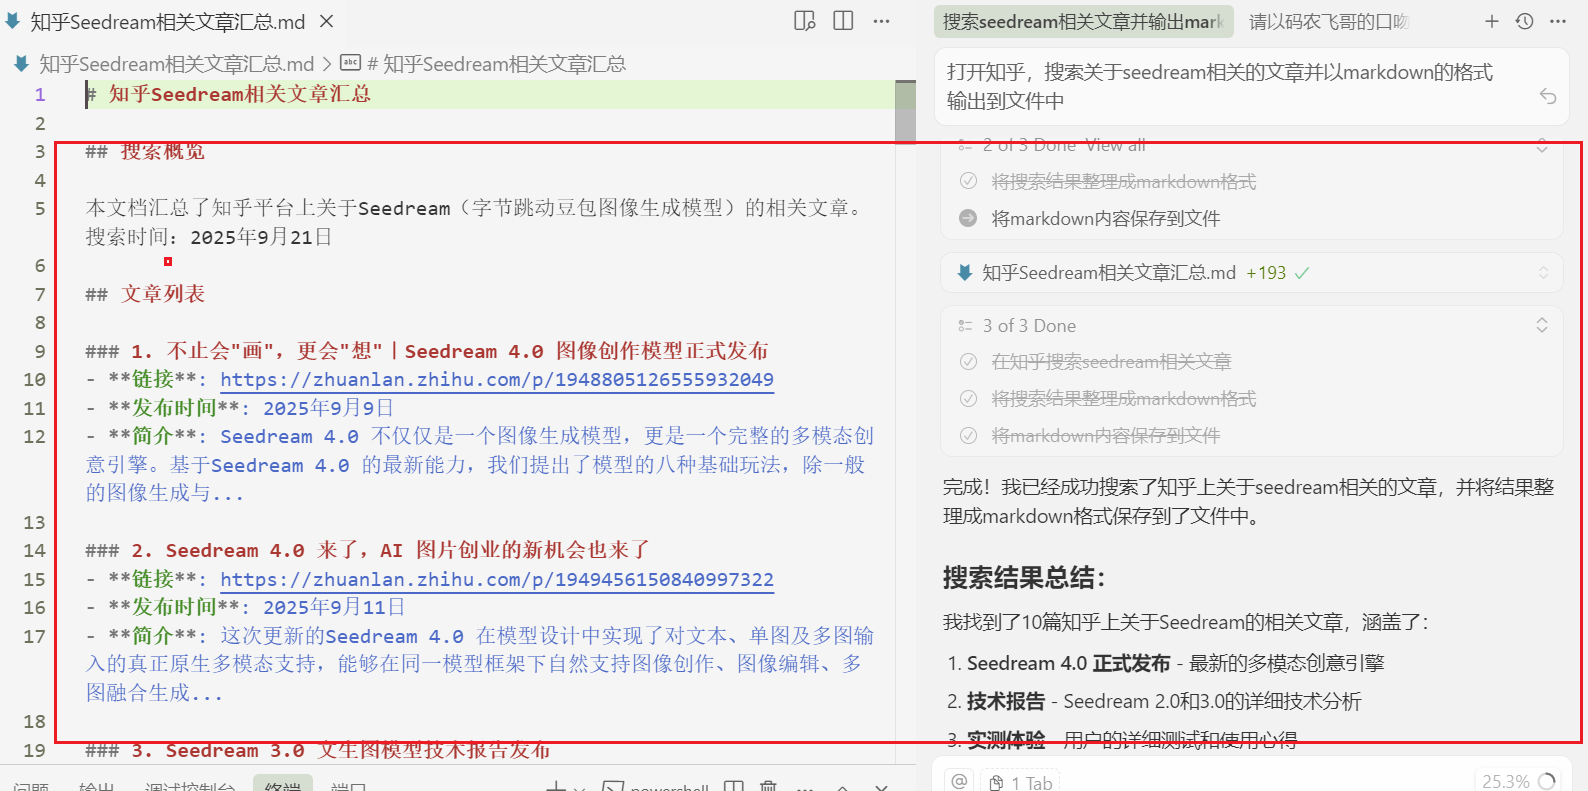
Task: Click sentence 我找到了10篇知乎上关于Seedream的相关文章
Action: pos(1186,622)
